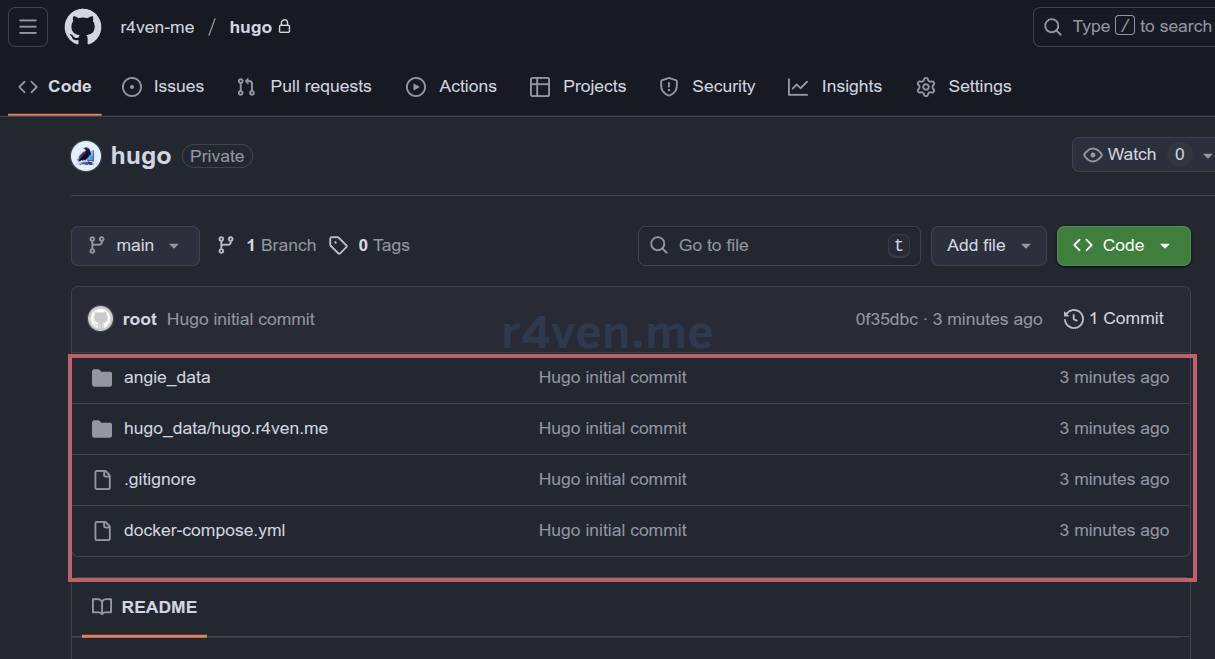The height and width of the screenshot is (659, 1215).
Task: Open the angie_data folder
Action: click(x=167, y=378)
